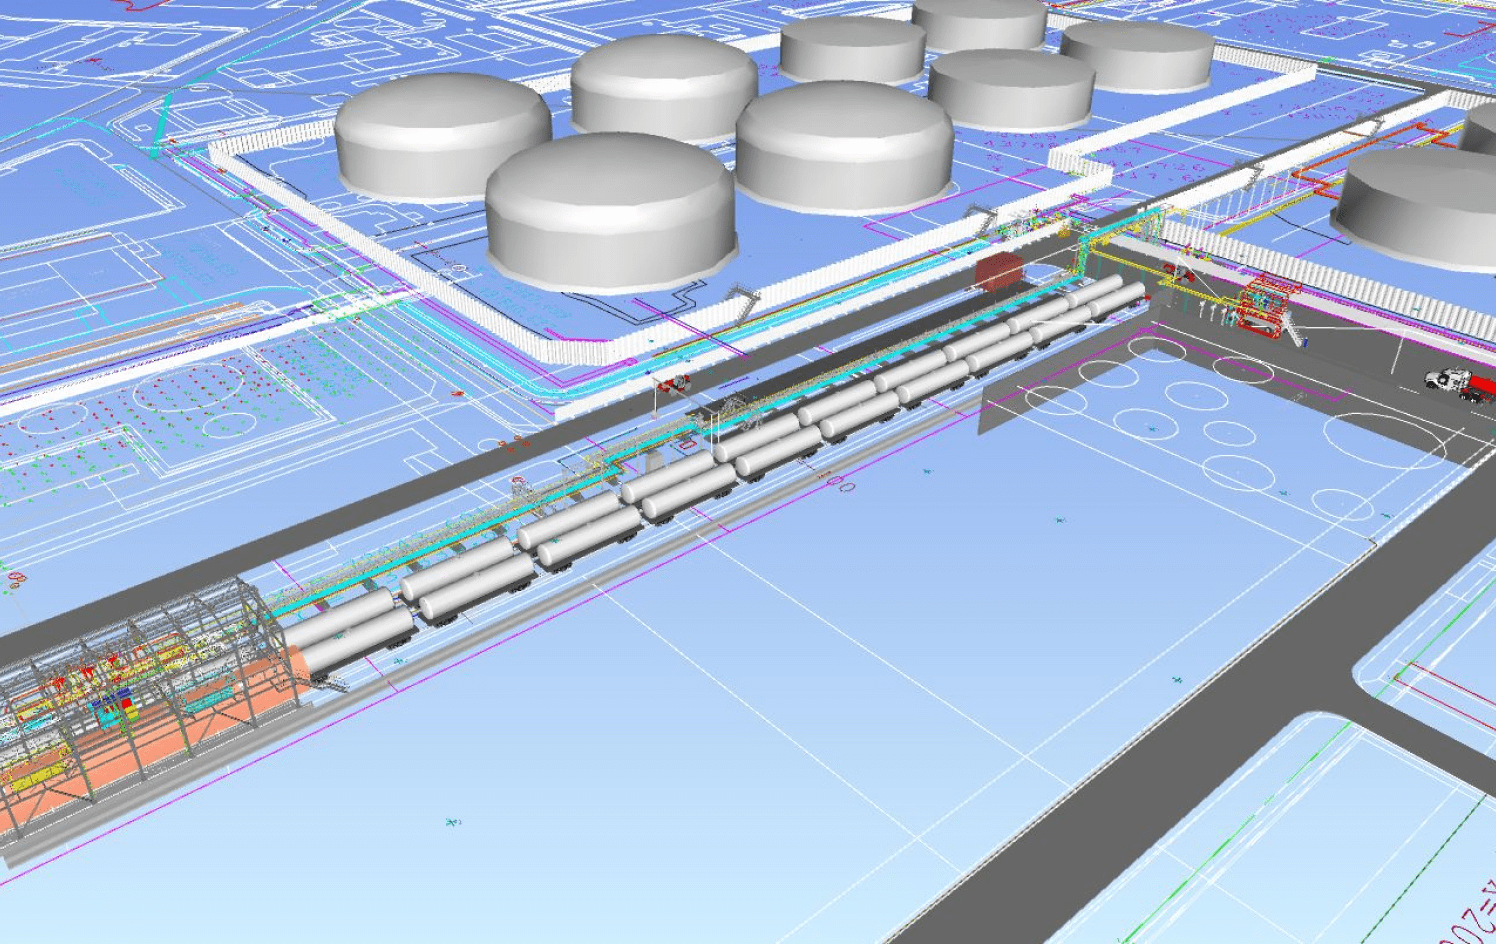Click the small red vehicle on the middle road
Viewport: 1496px width, 944px height.
(675, 381)
